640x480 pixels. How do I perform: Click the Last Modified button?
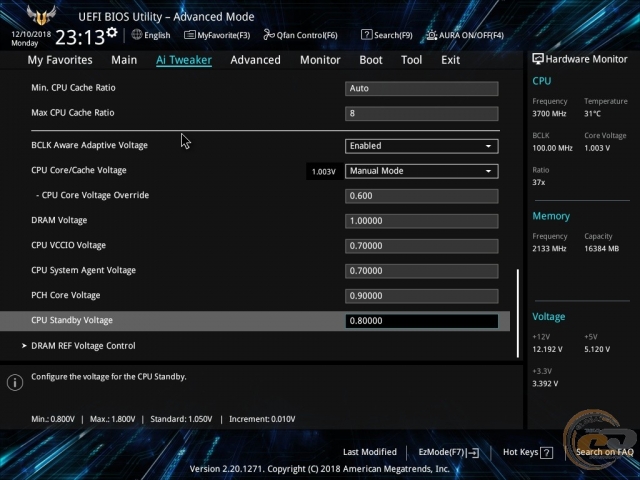370,452
